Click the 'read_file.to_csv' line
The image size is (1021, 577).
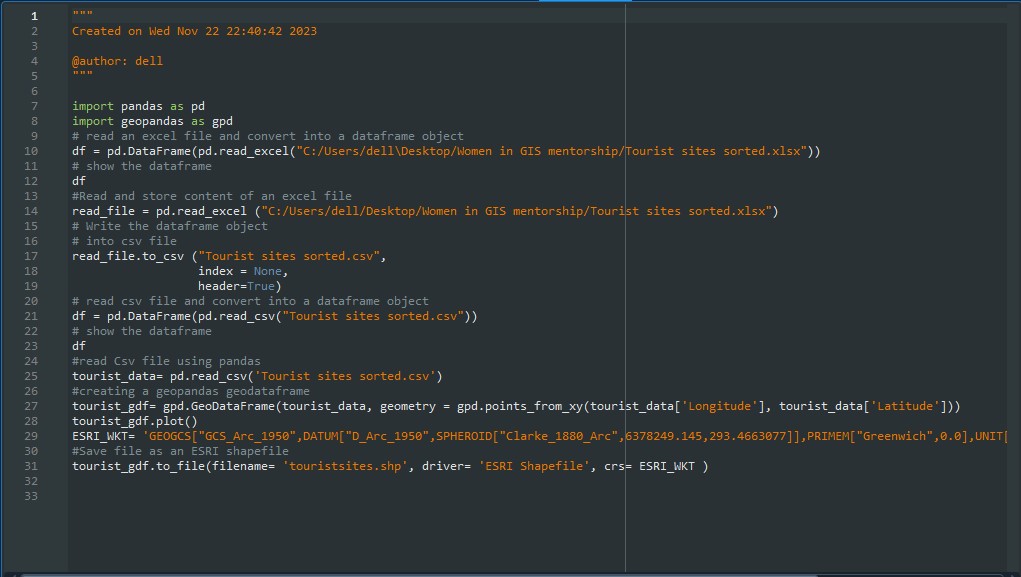pyautogui.click(x=229, y=256)
